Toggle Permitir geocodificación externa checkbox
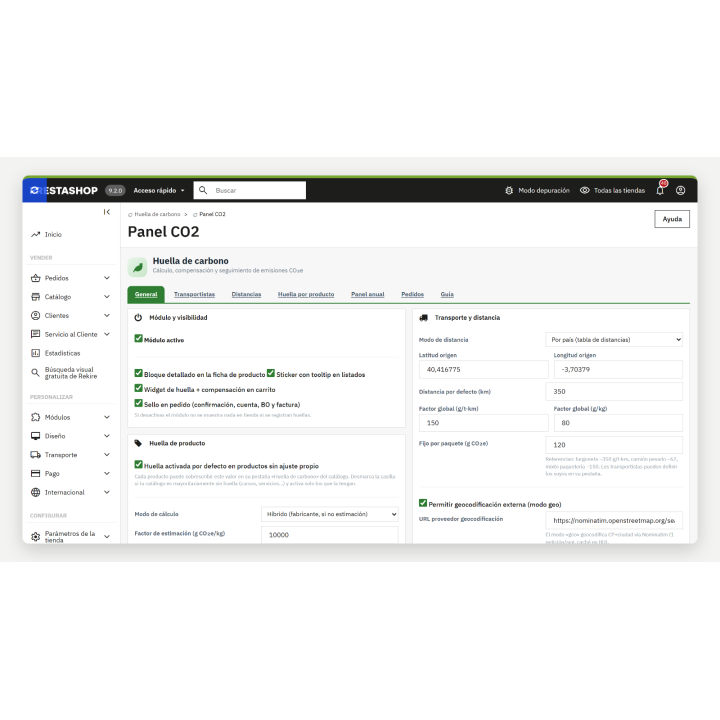This screenshot has height=720, width=720. (x=423, y=503)
